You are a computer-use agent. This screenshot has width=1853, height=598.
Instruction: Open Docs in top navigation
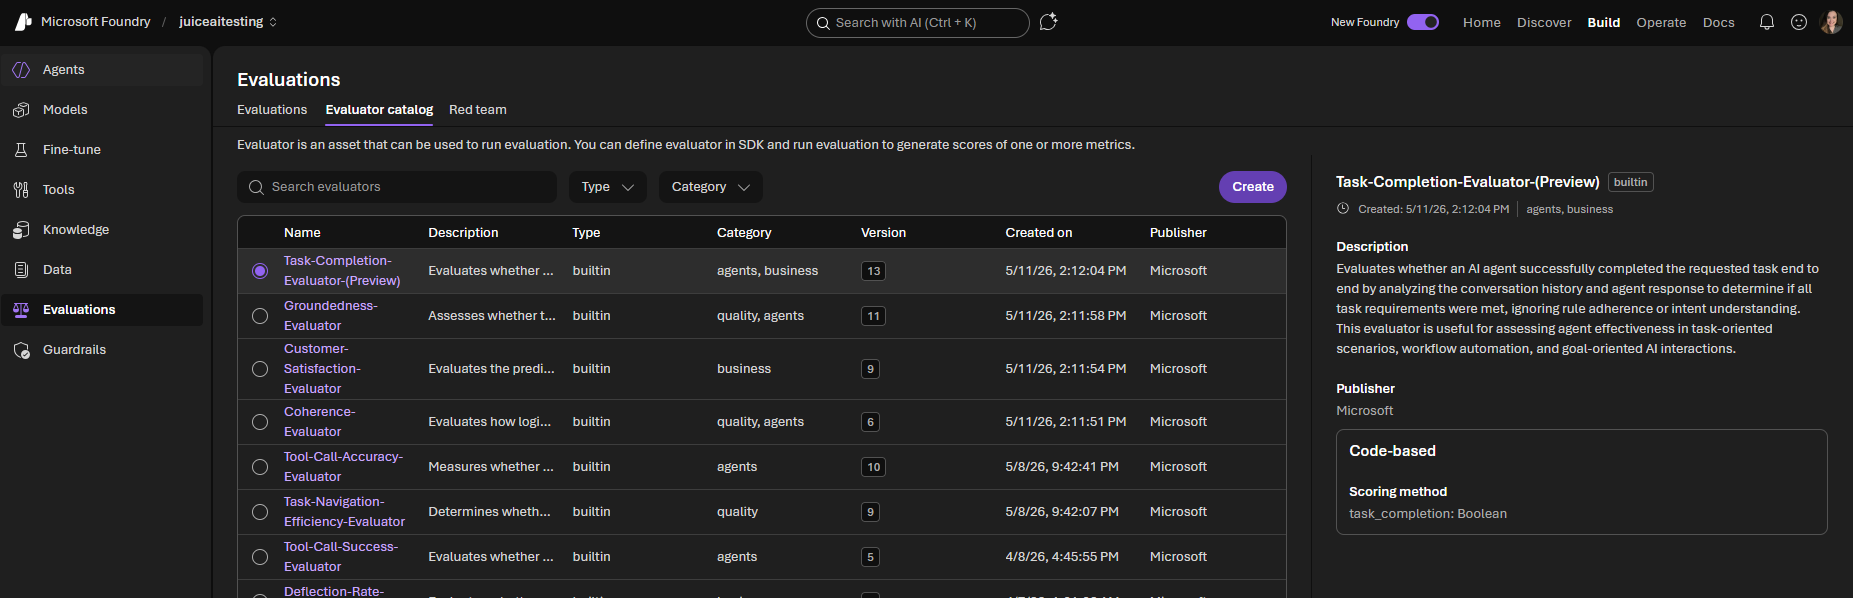pos(1719,22)
